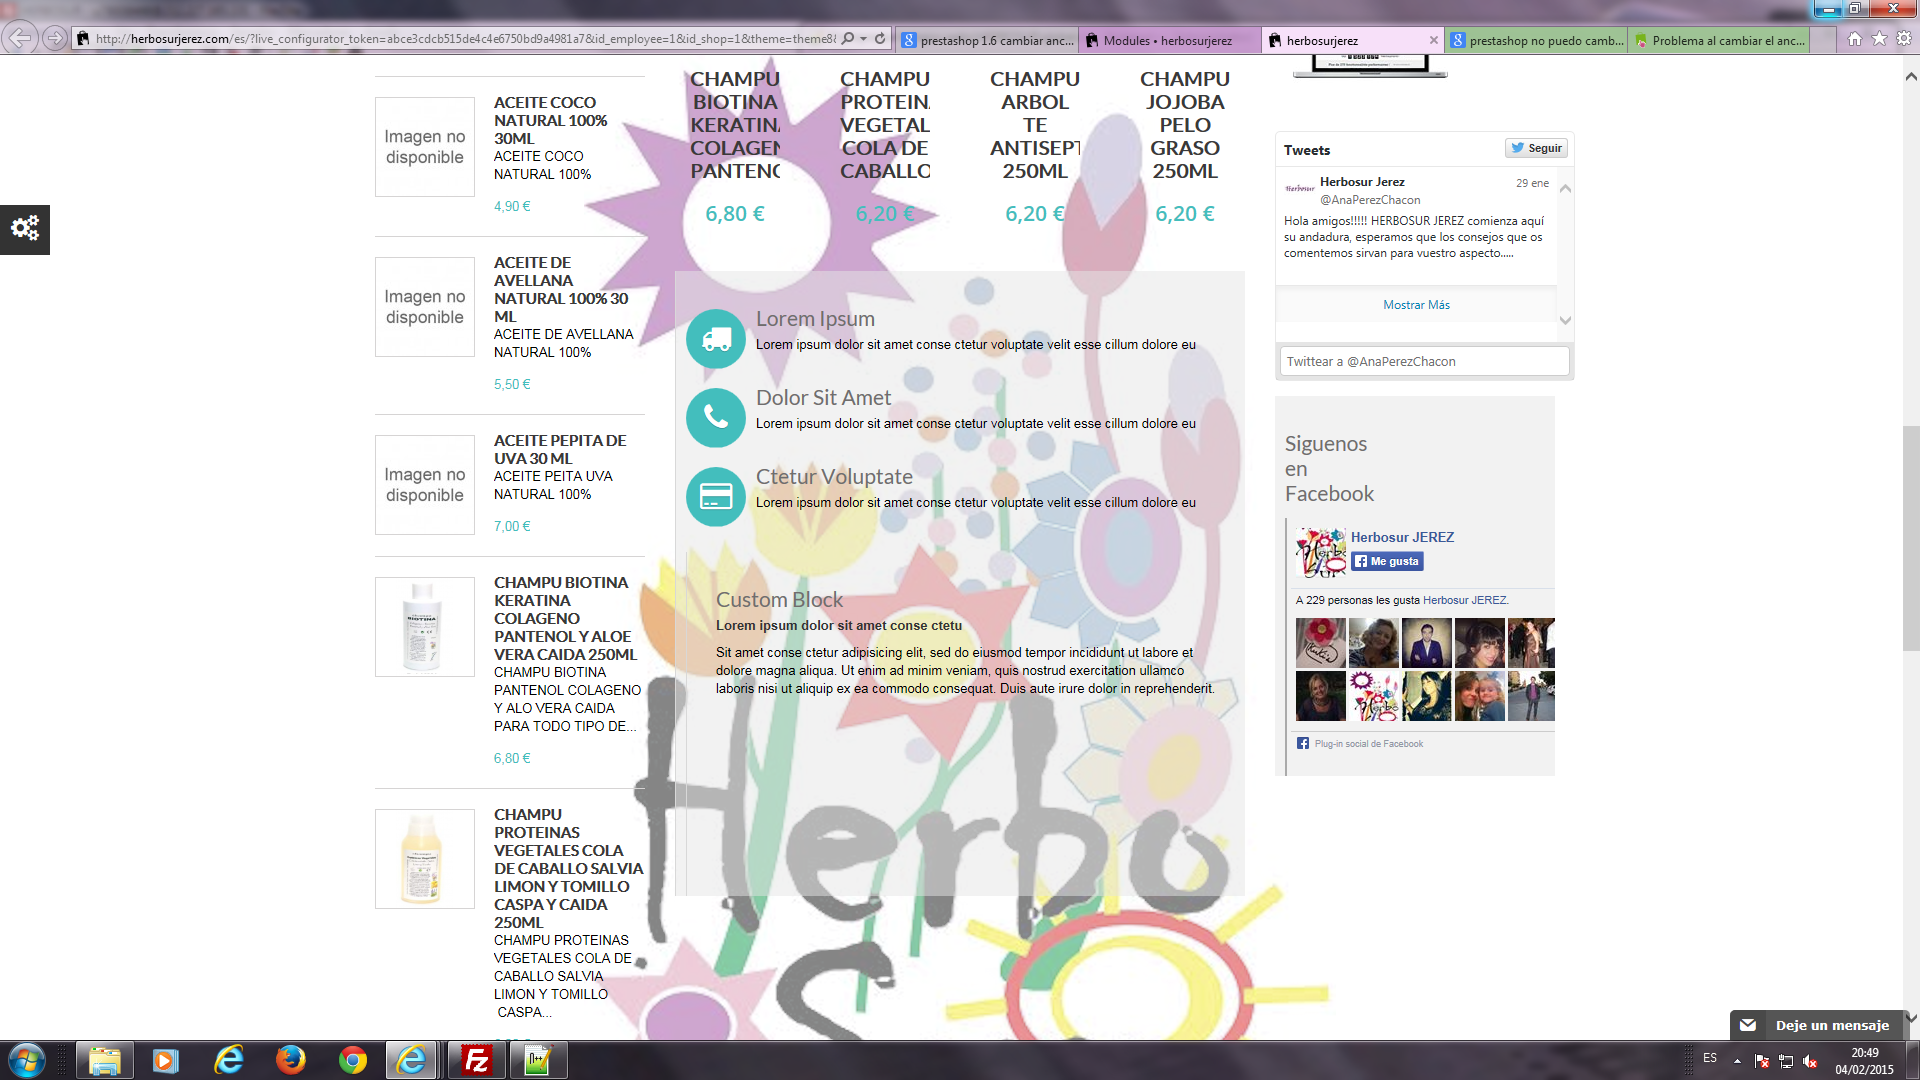
Task: Switch to Problema al cambiar el anc tab
Action: [x=1727, y=41]
